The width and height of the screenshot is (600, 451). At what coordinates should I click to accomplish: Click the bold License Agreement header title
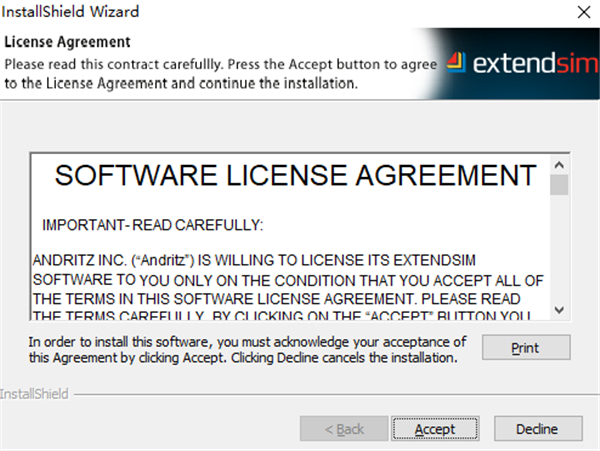[x=68, y=42]
